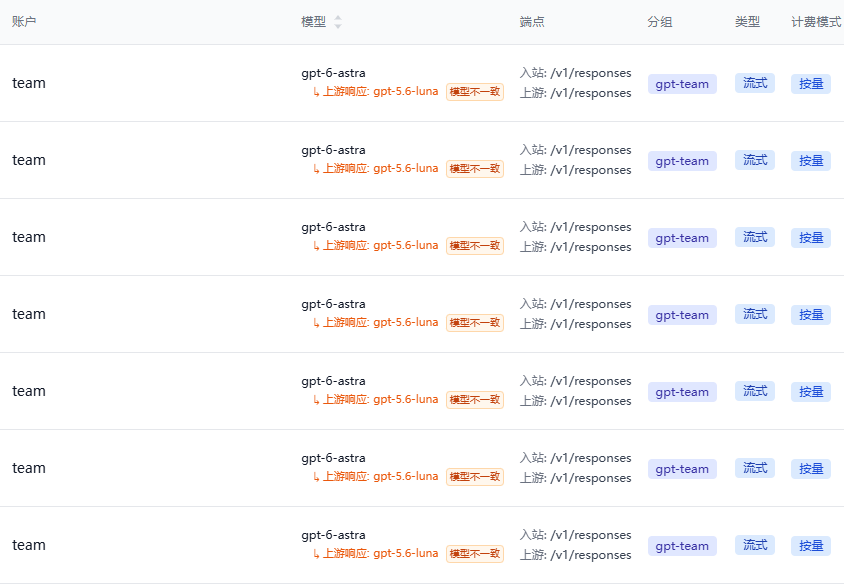This screenshot has width=844, height=584.
Task: Click the 流式 tag in the last row
Action: [x=755, y=545]
